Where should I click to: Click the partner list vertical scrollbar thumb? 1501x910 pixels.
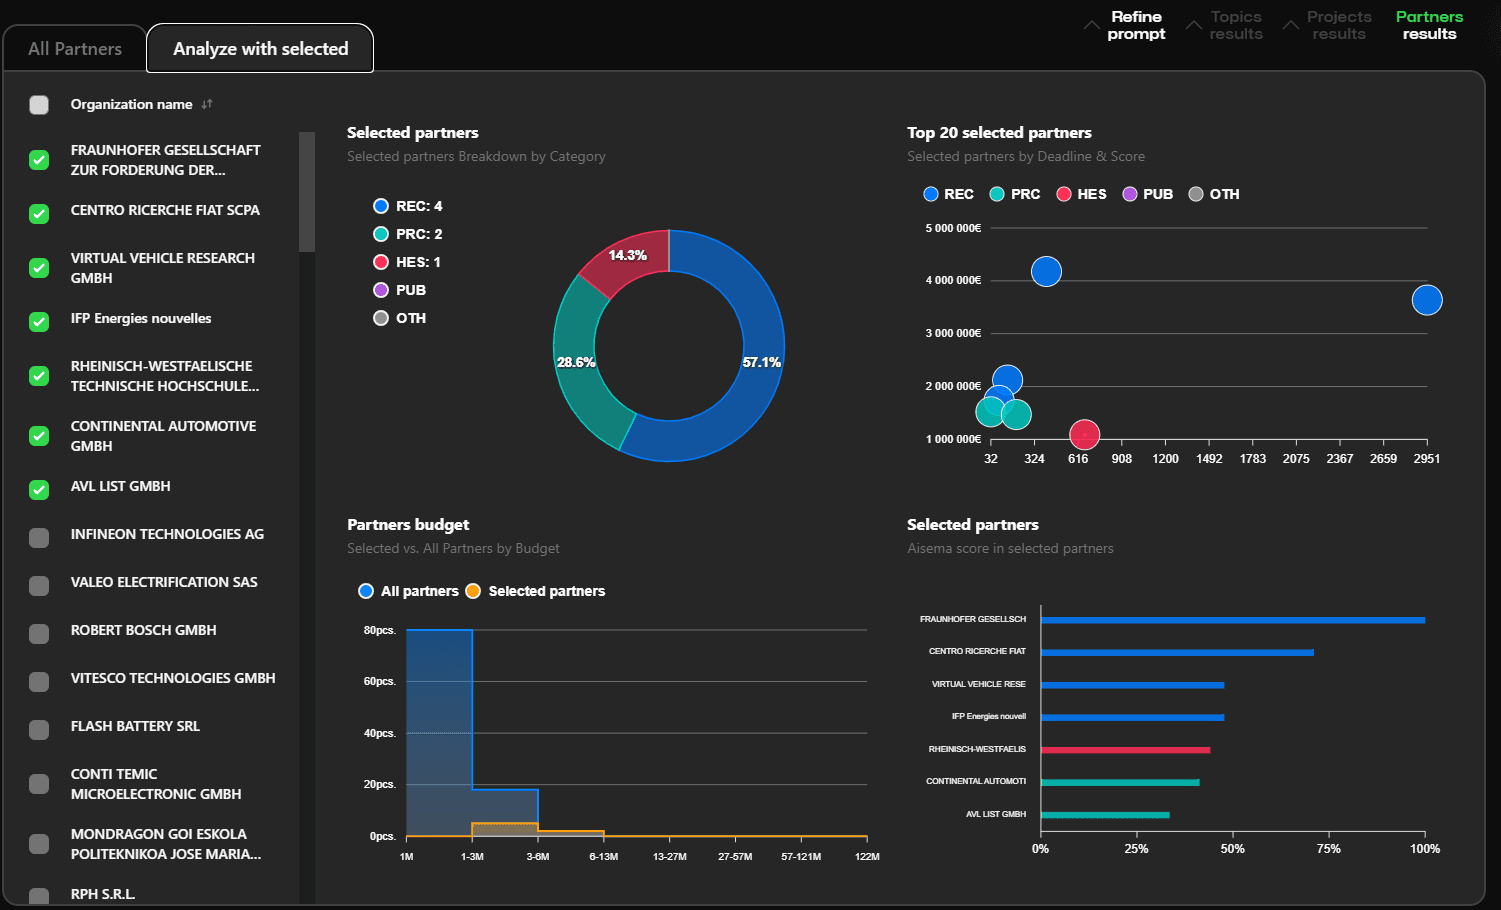click(x=307, y=192)
